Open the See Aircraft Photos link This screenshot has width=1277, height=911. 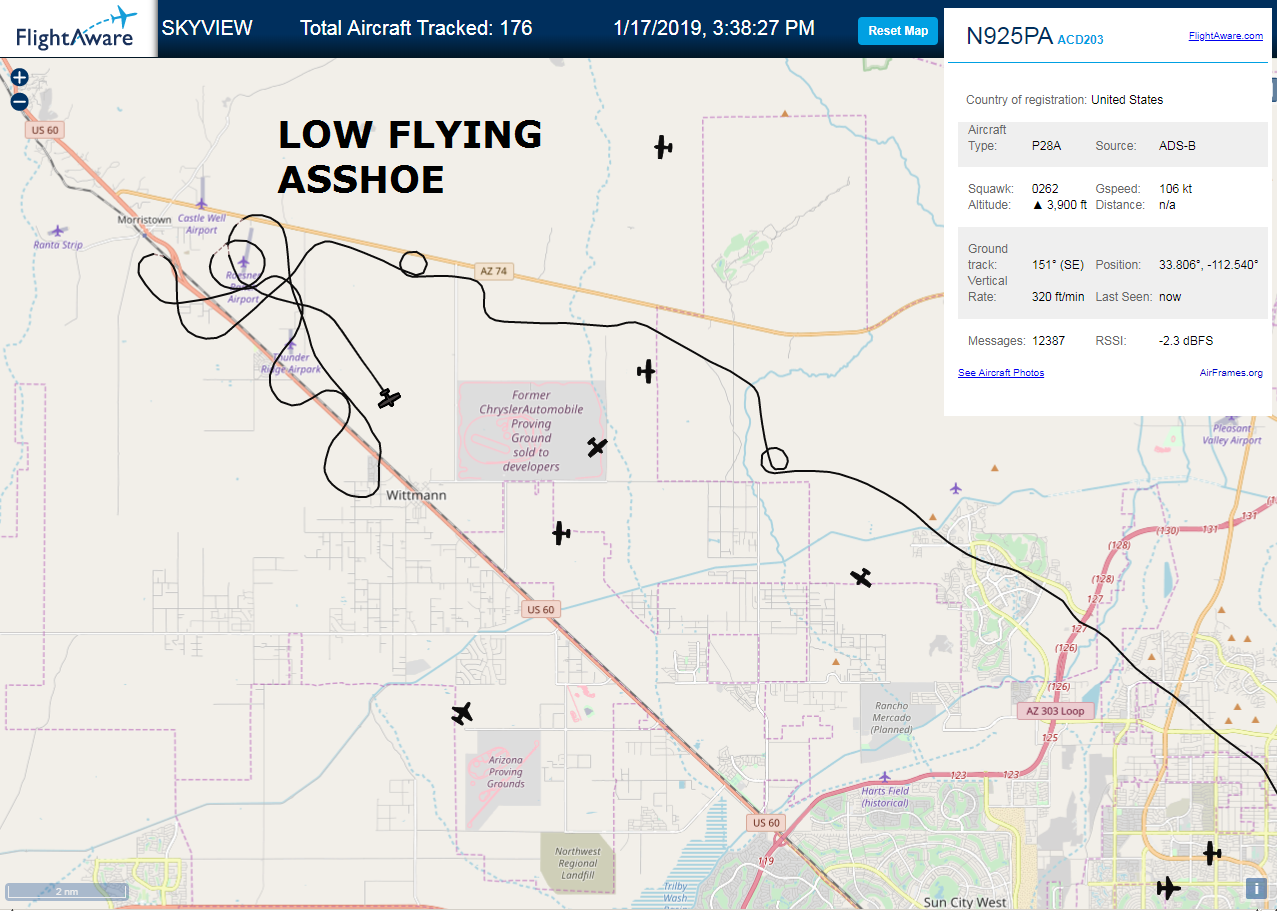coord(1001,373)
